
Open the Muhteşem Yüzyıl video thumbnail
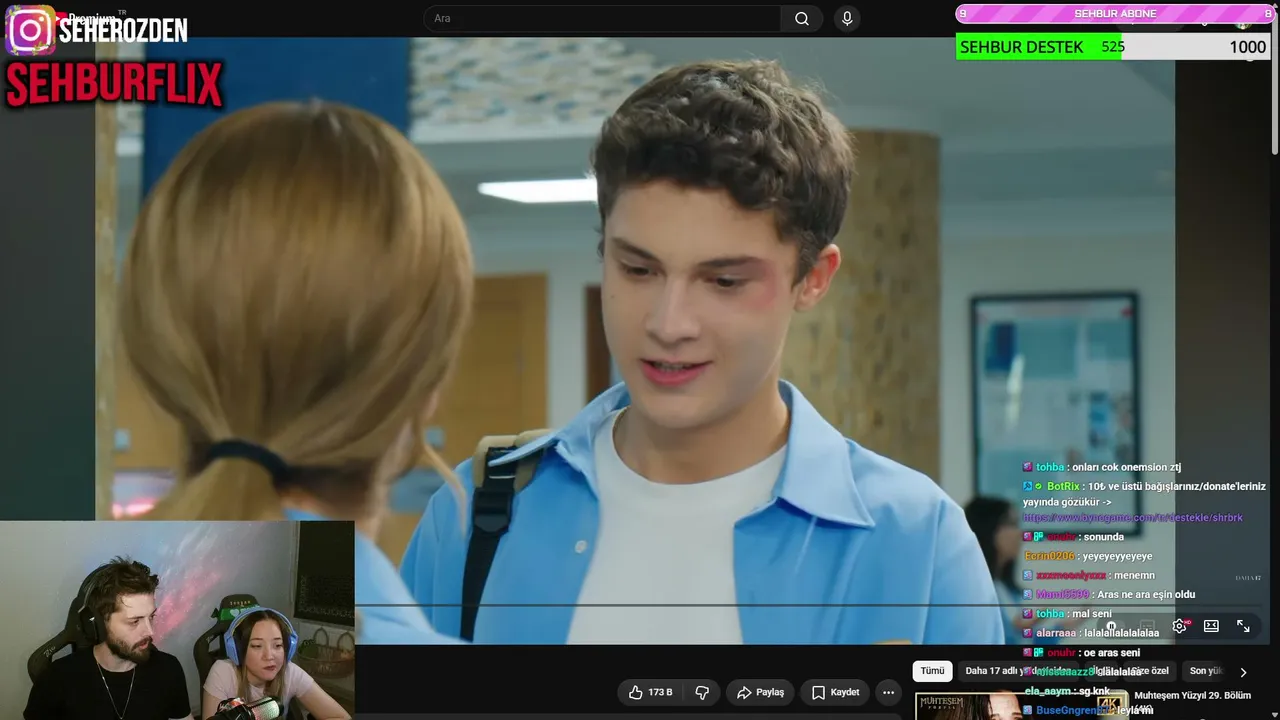click(x=1021, y=705)
